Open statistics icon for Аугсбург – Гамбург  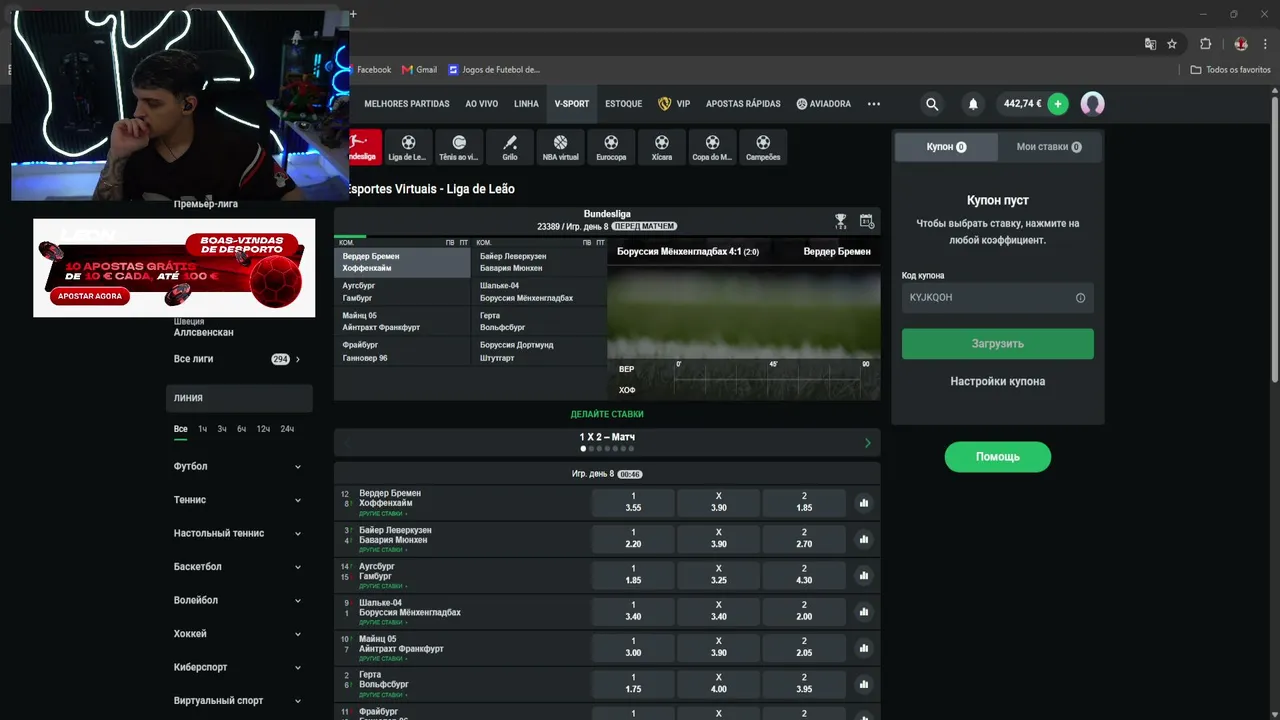[x=864, y=575]
